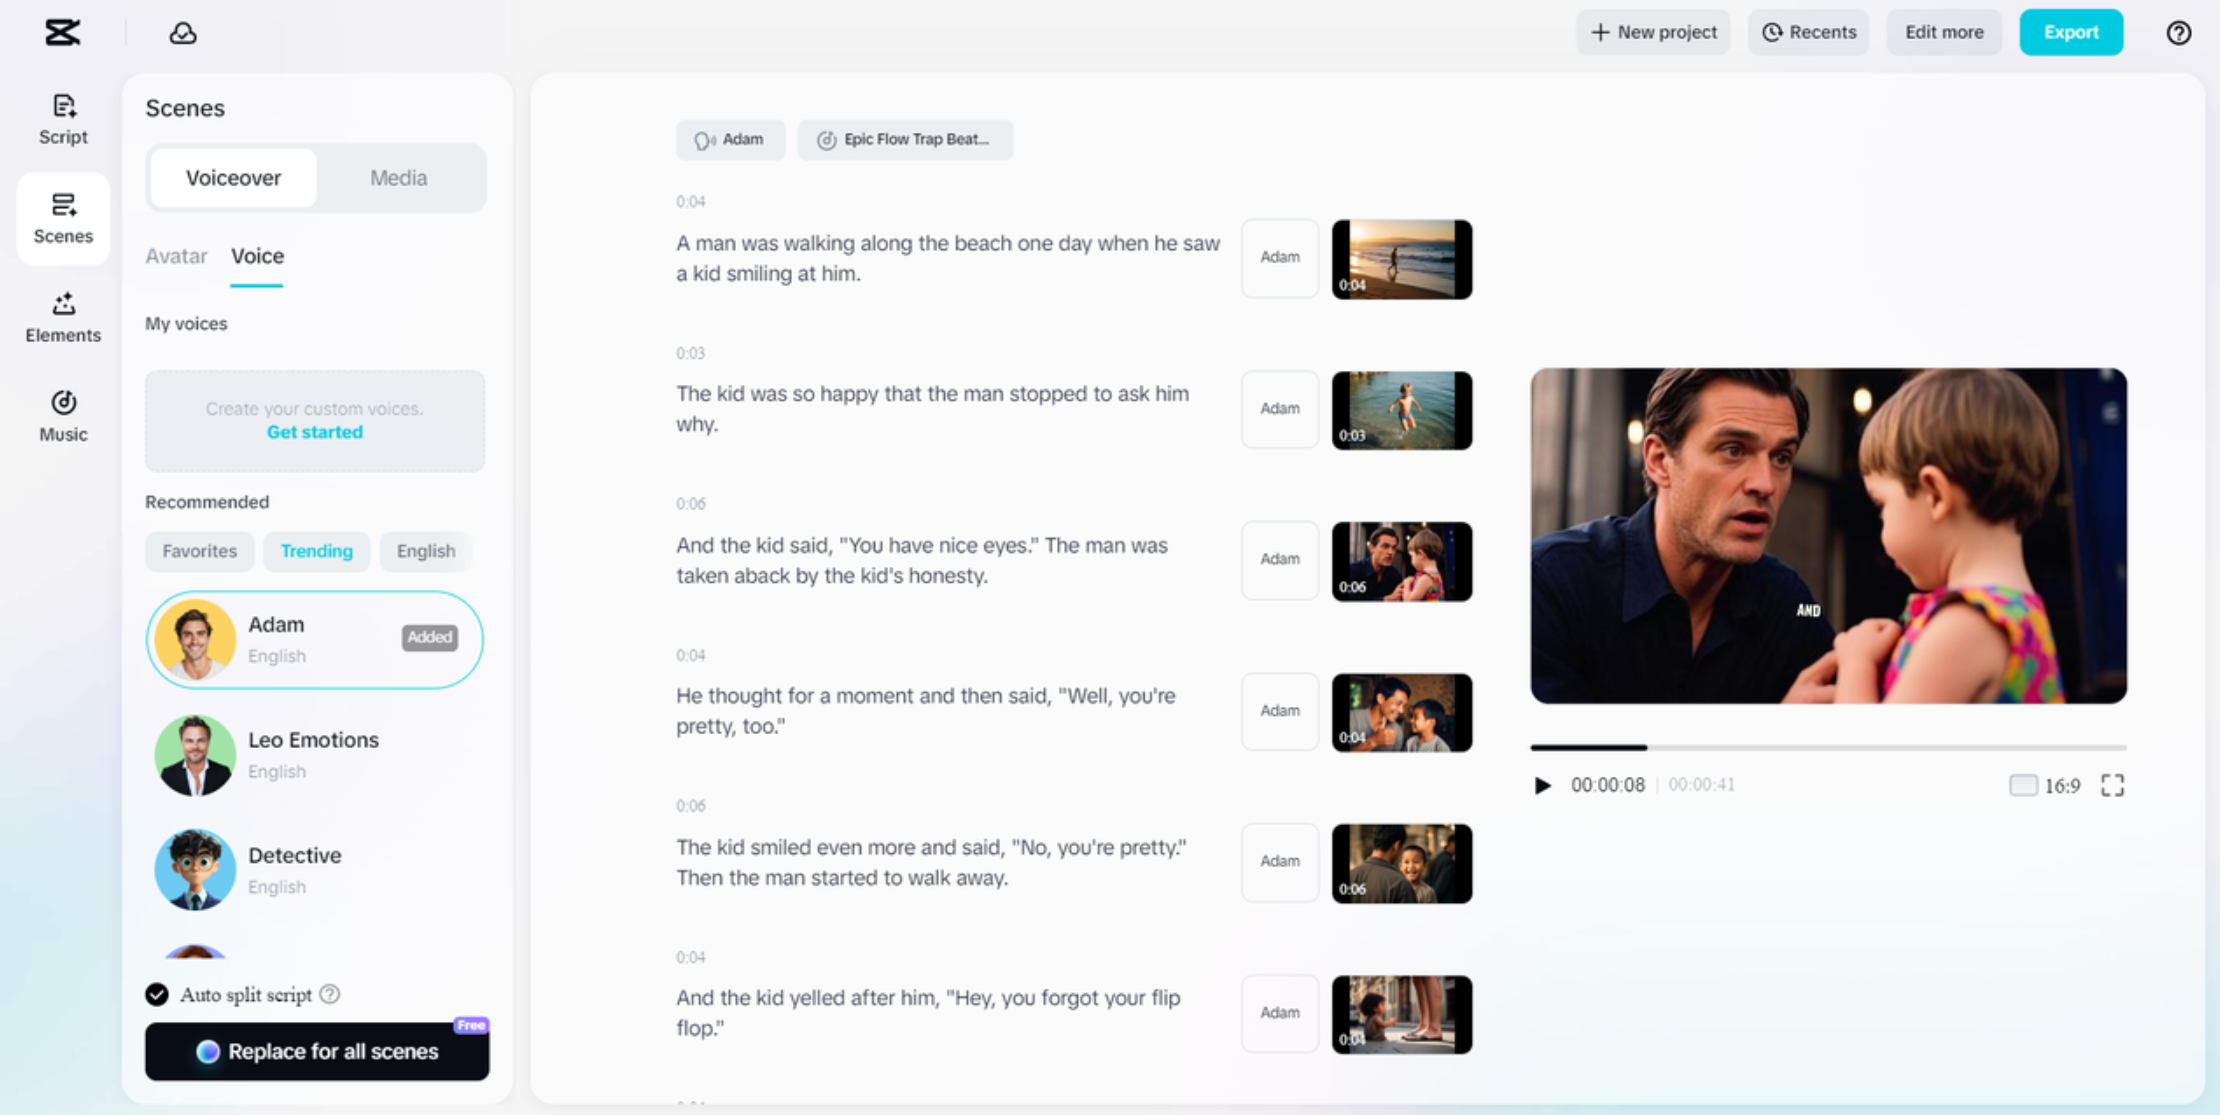The height and width of the screenshot is (1115, 2220).
Task: Click the cloud storage icon
Action: 182,32
